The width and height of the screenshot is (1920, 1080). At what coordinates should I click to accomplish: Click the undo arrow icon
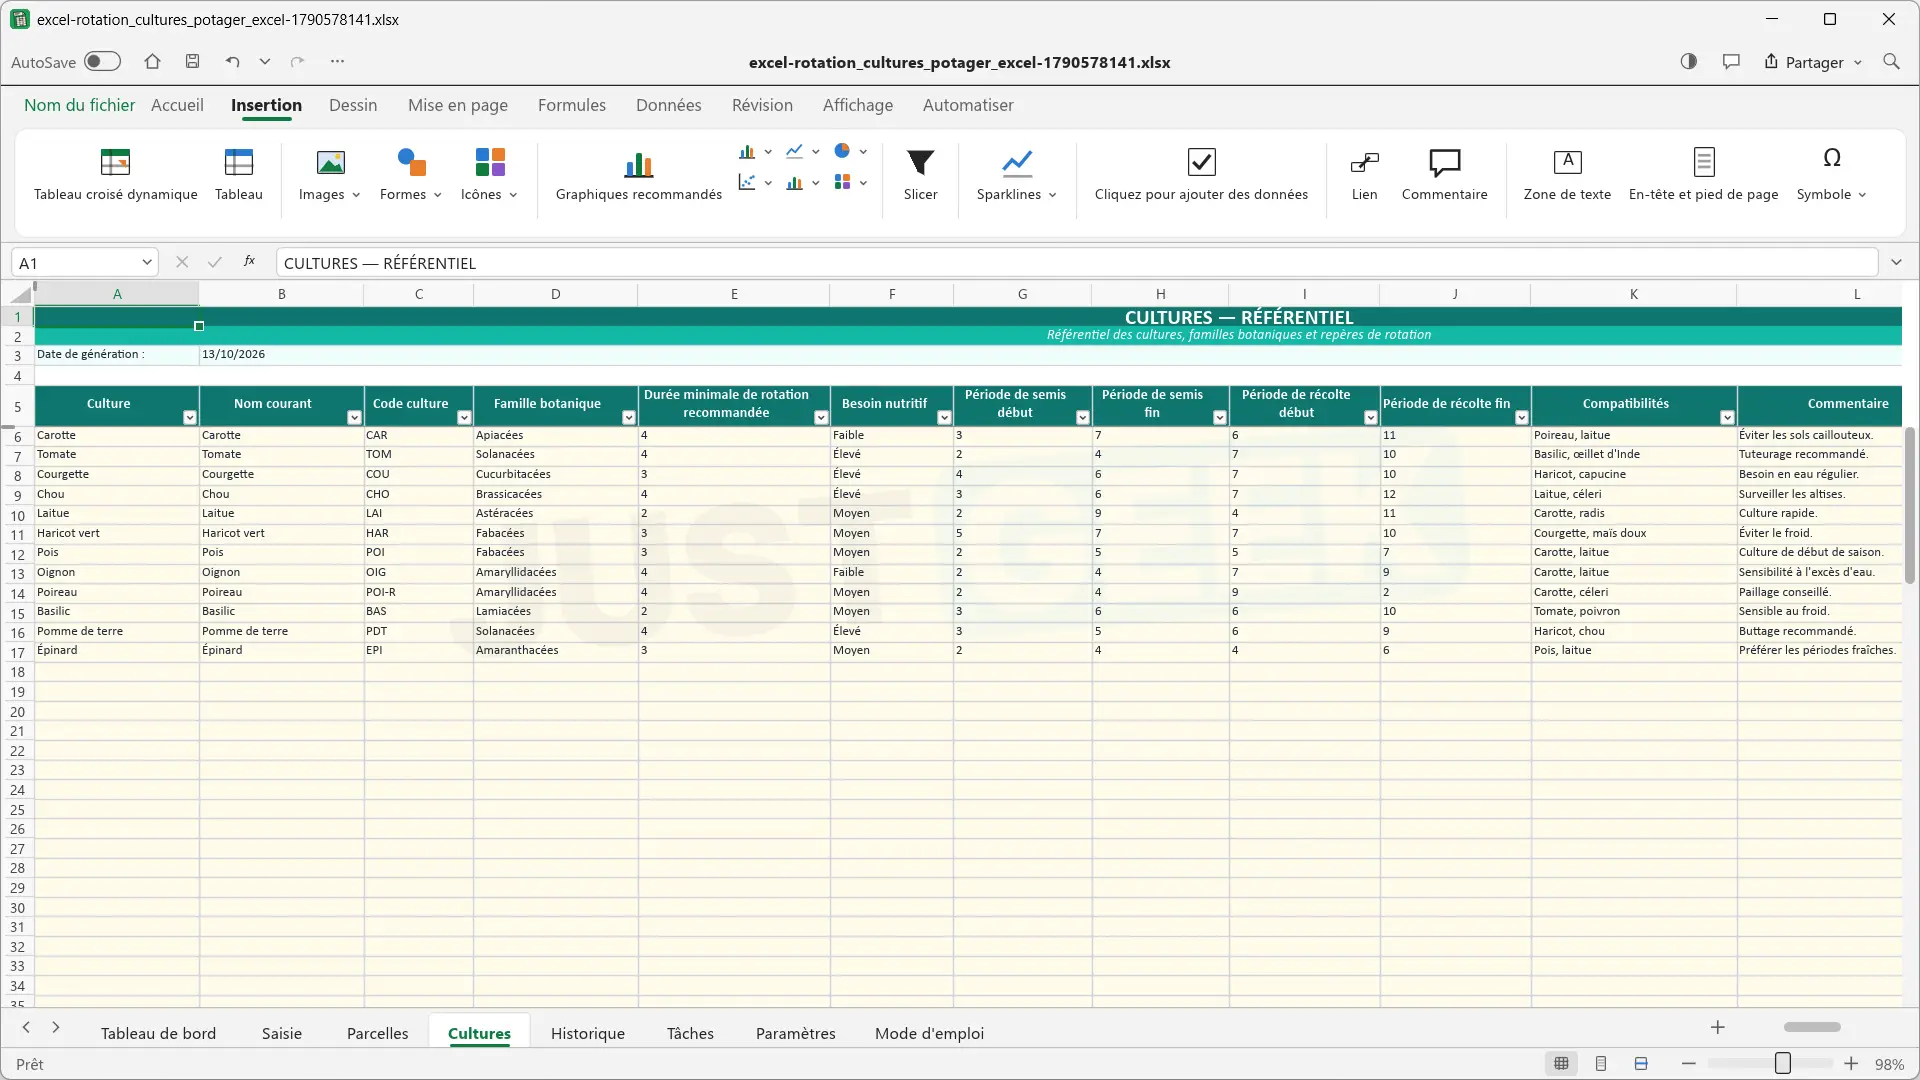click(233, 62)
